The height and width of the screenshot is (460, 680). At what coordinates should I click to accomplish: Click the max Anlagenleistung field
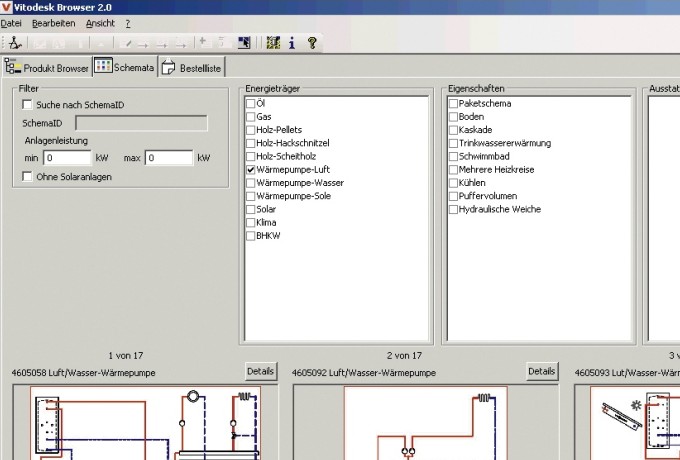point(169,158)
